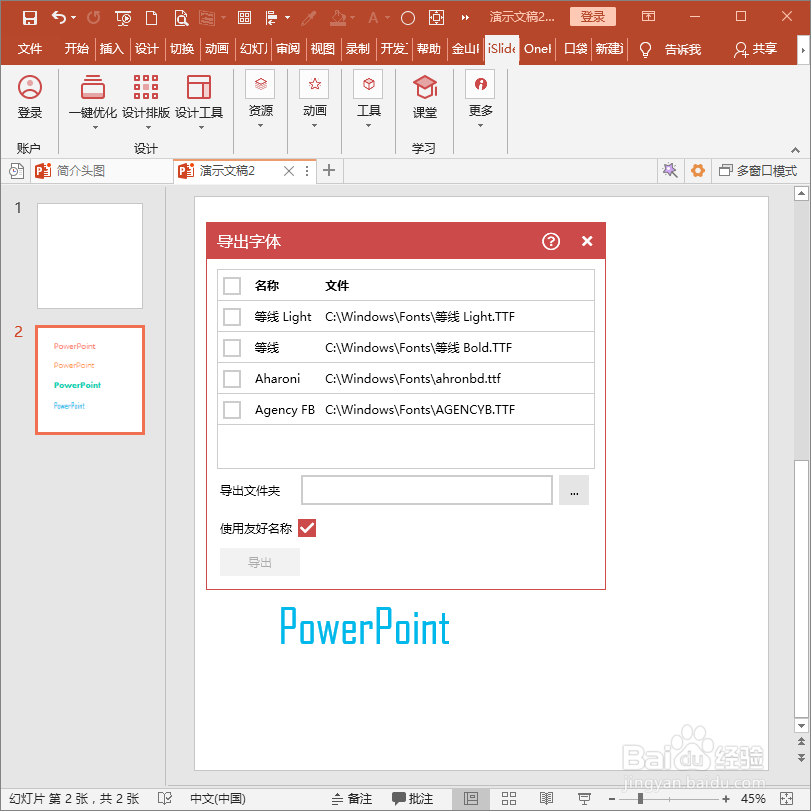Image resolution: width=811 pixels, height=811 pixels.
Task: Open ribbon display options icon
Action: (648, 17)
